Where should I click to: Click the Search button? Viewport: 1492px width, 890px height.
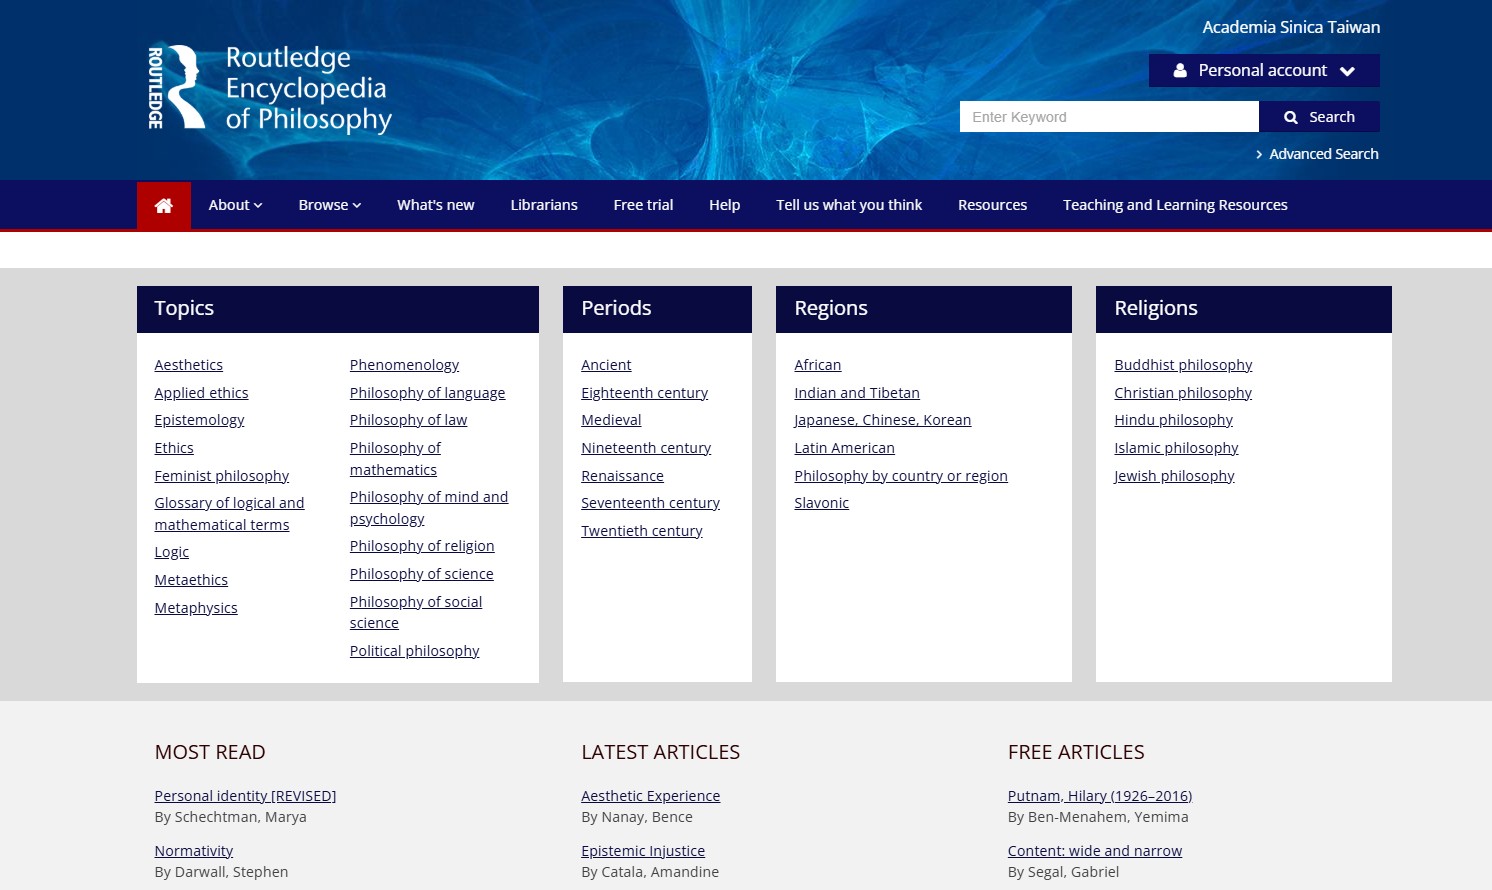tap(1319, 117)
